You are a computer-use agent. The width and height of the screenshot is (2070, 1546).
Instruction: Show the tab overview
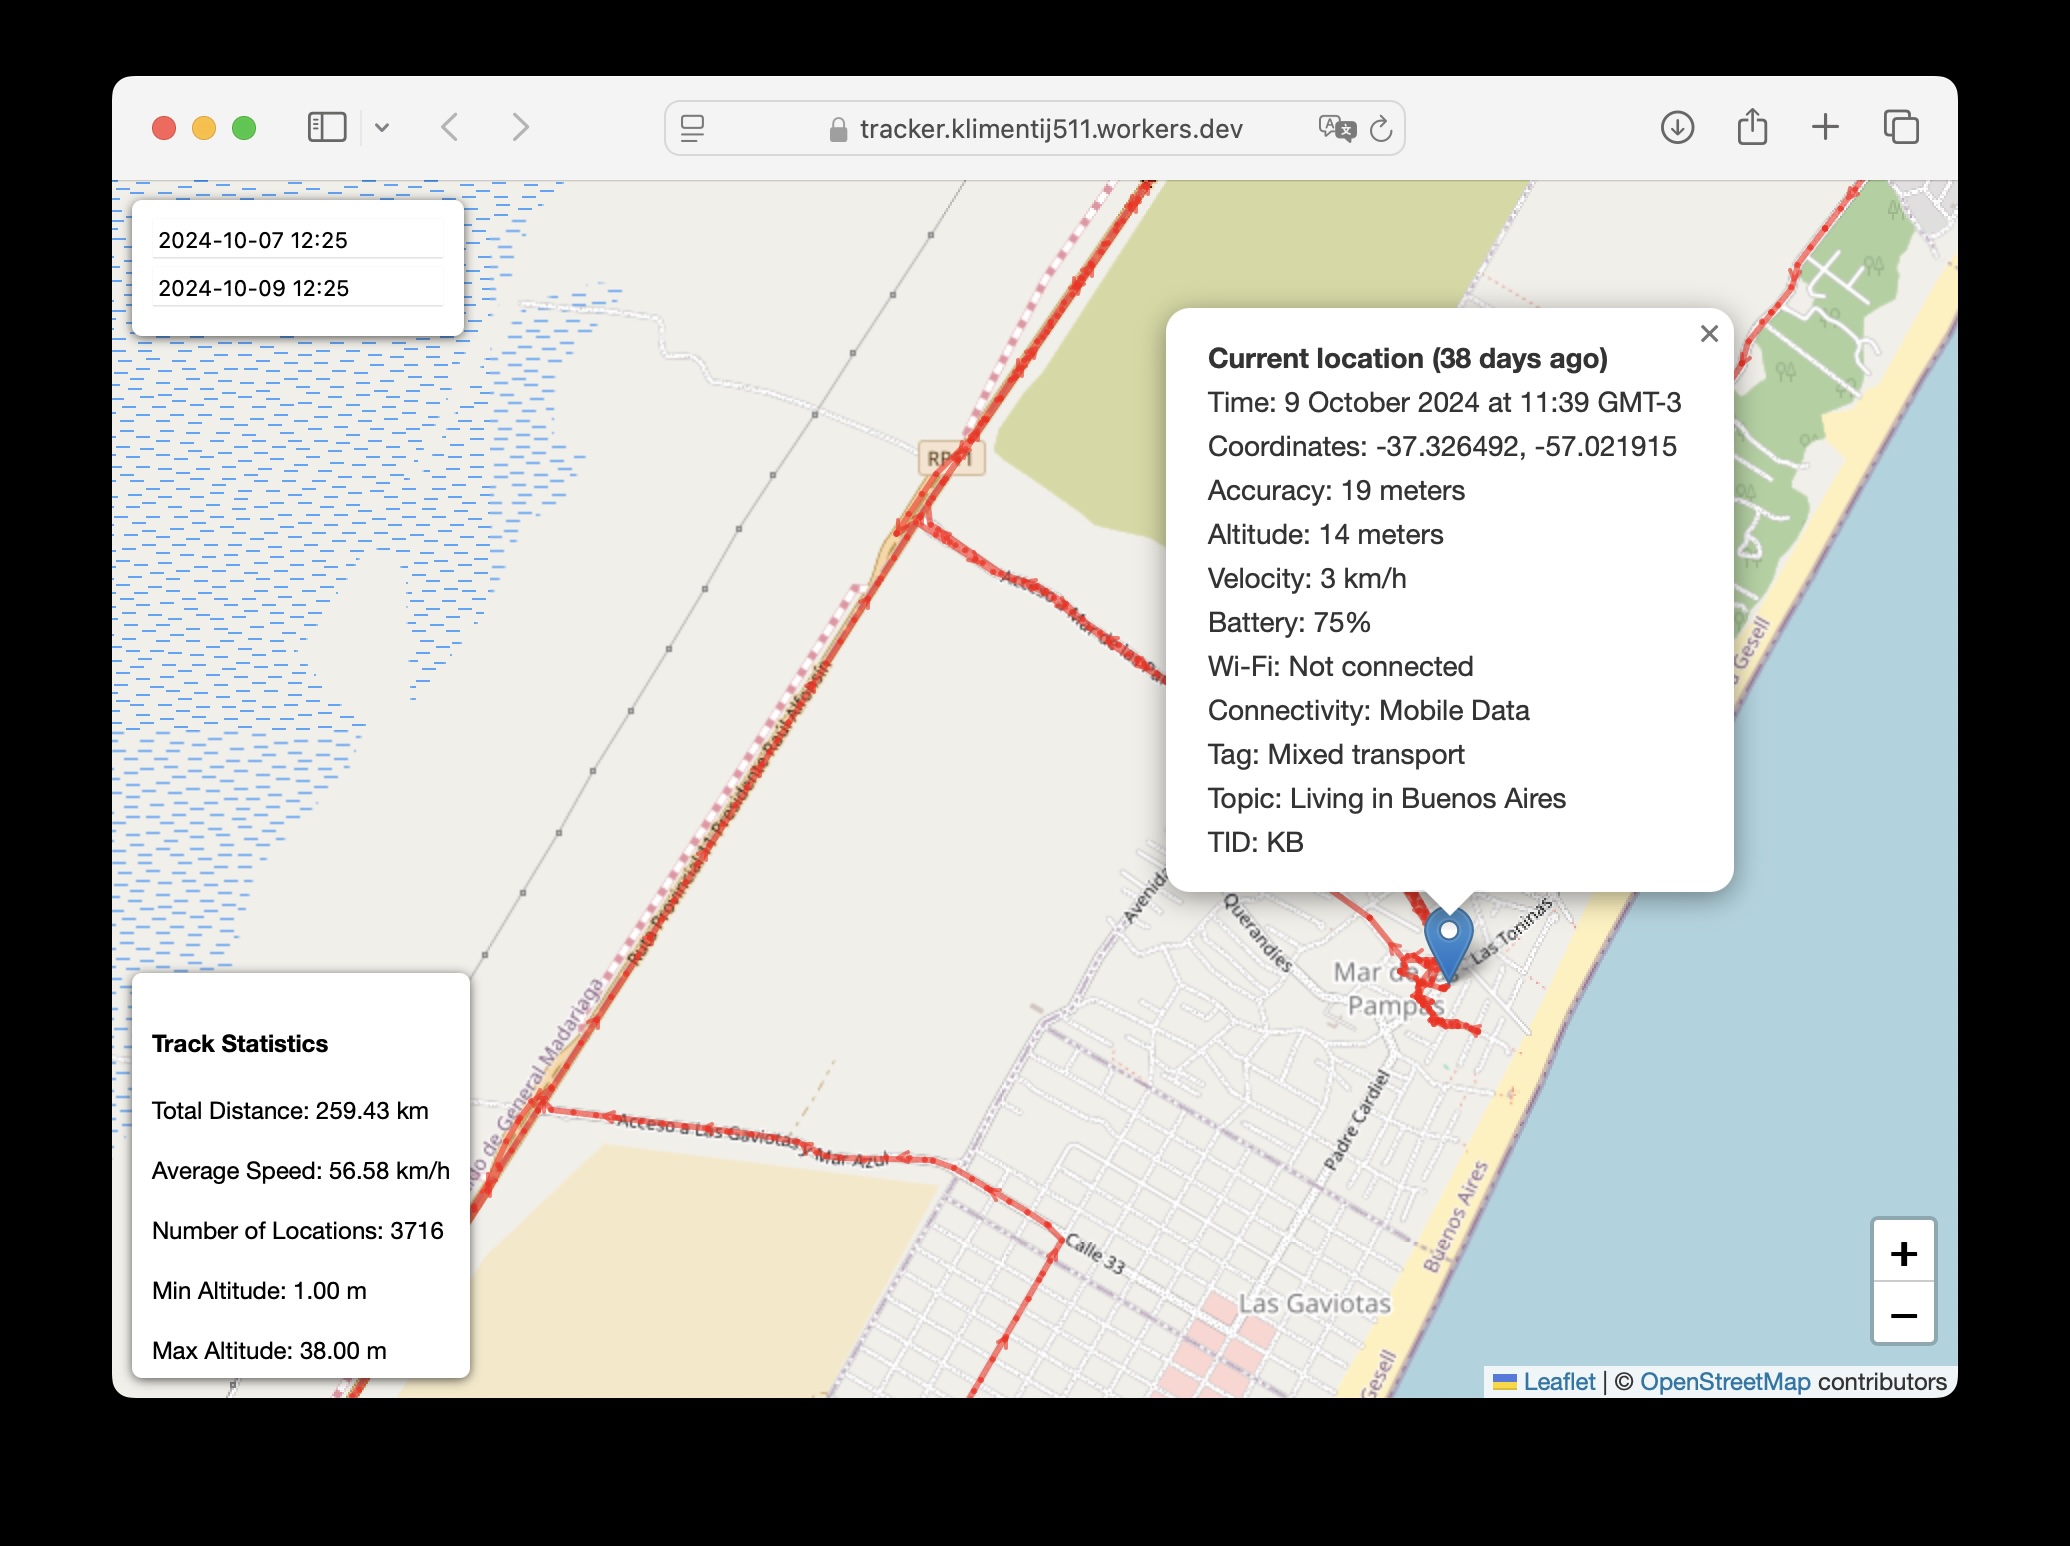1901,127
